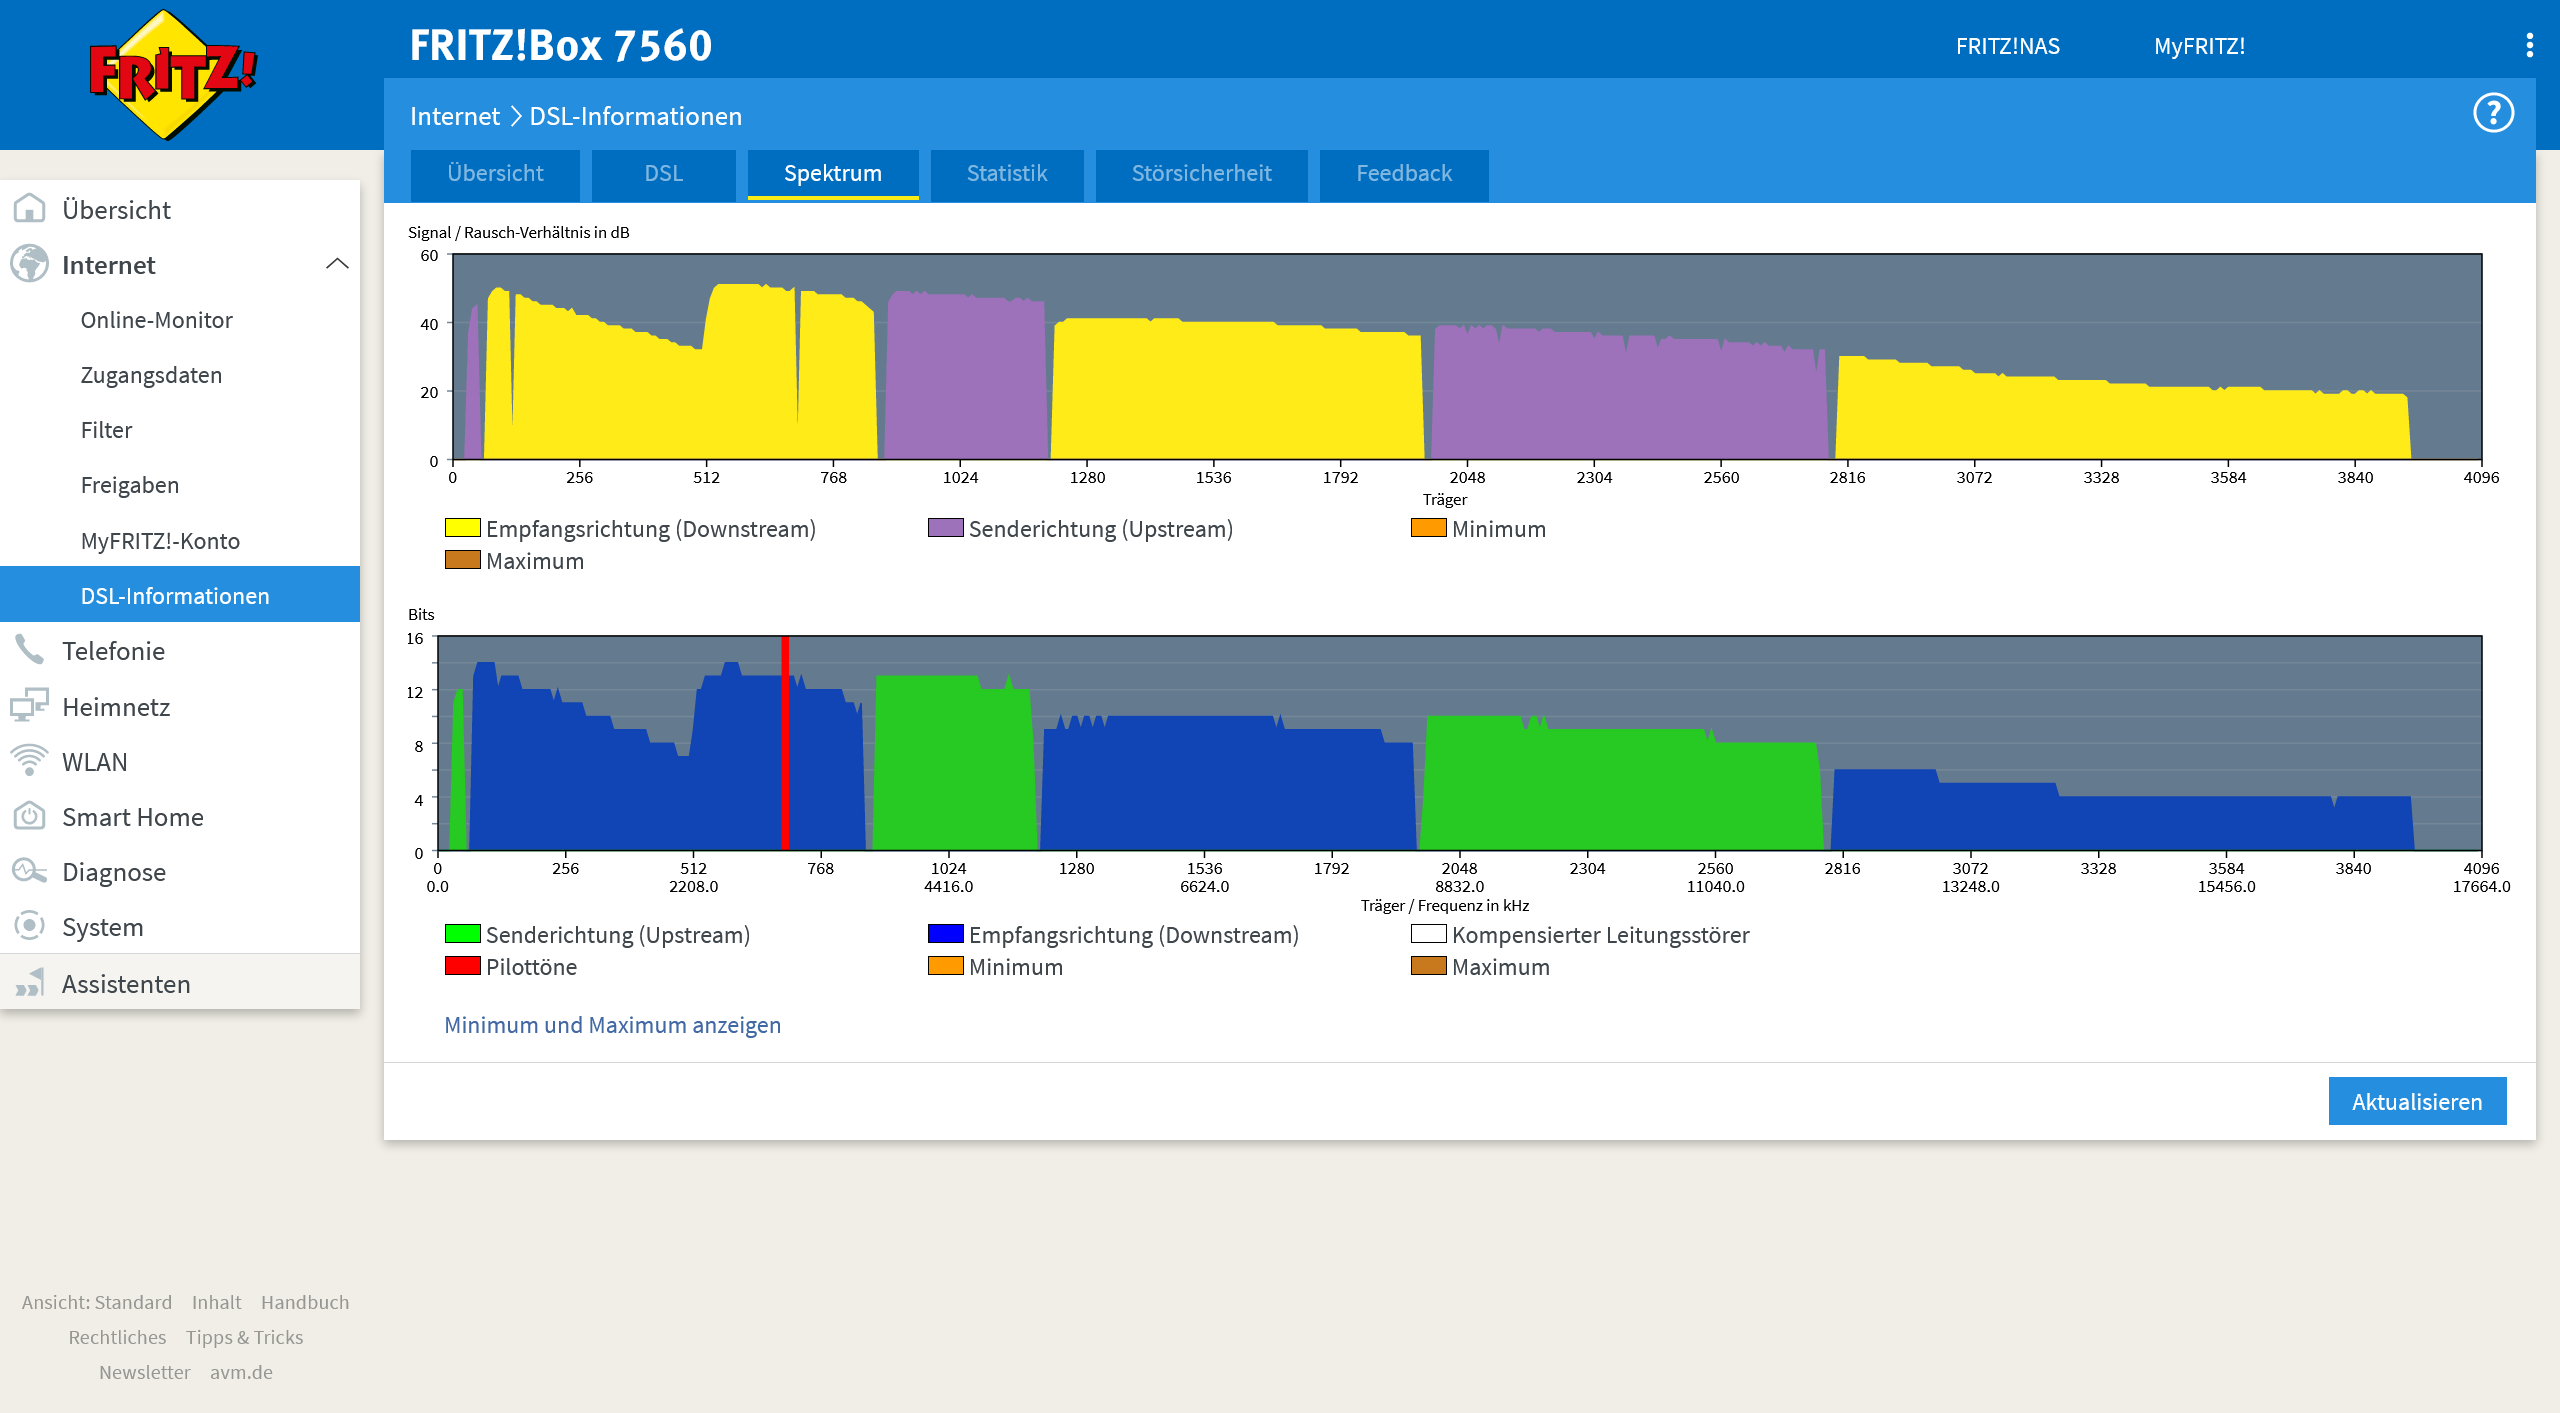Click the Aktualisieren button
Viewport: 2560px width, 1413px height.
click(x=2417, y=1101)
